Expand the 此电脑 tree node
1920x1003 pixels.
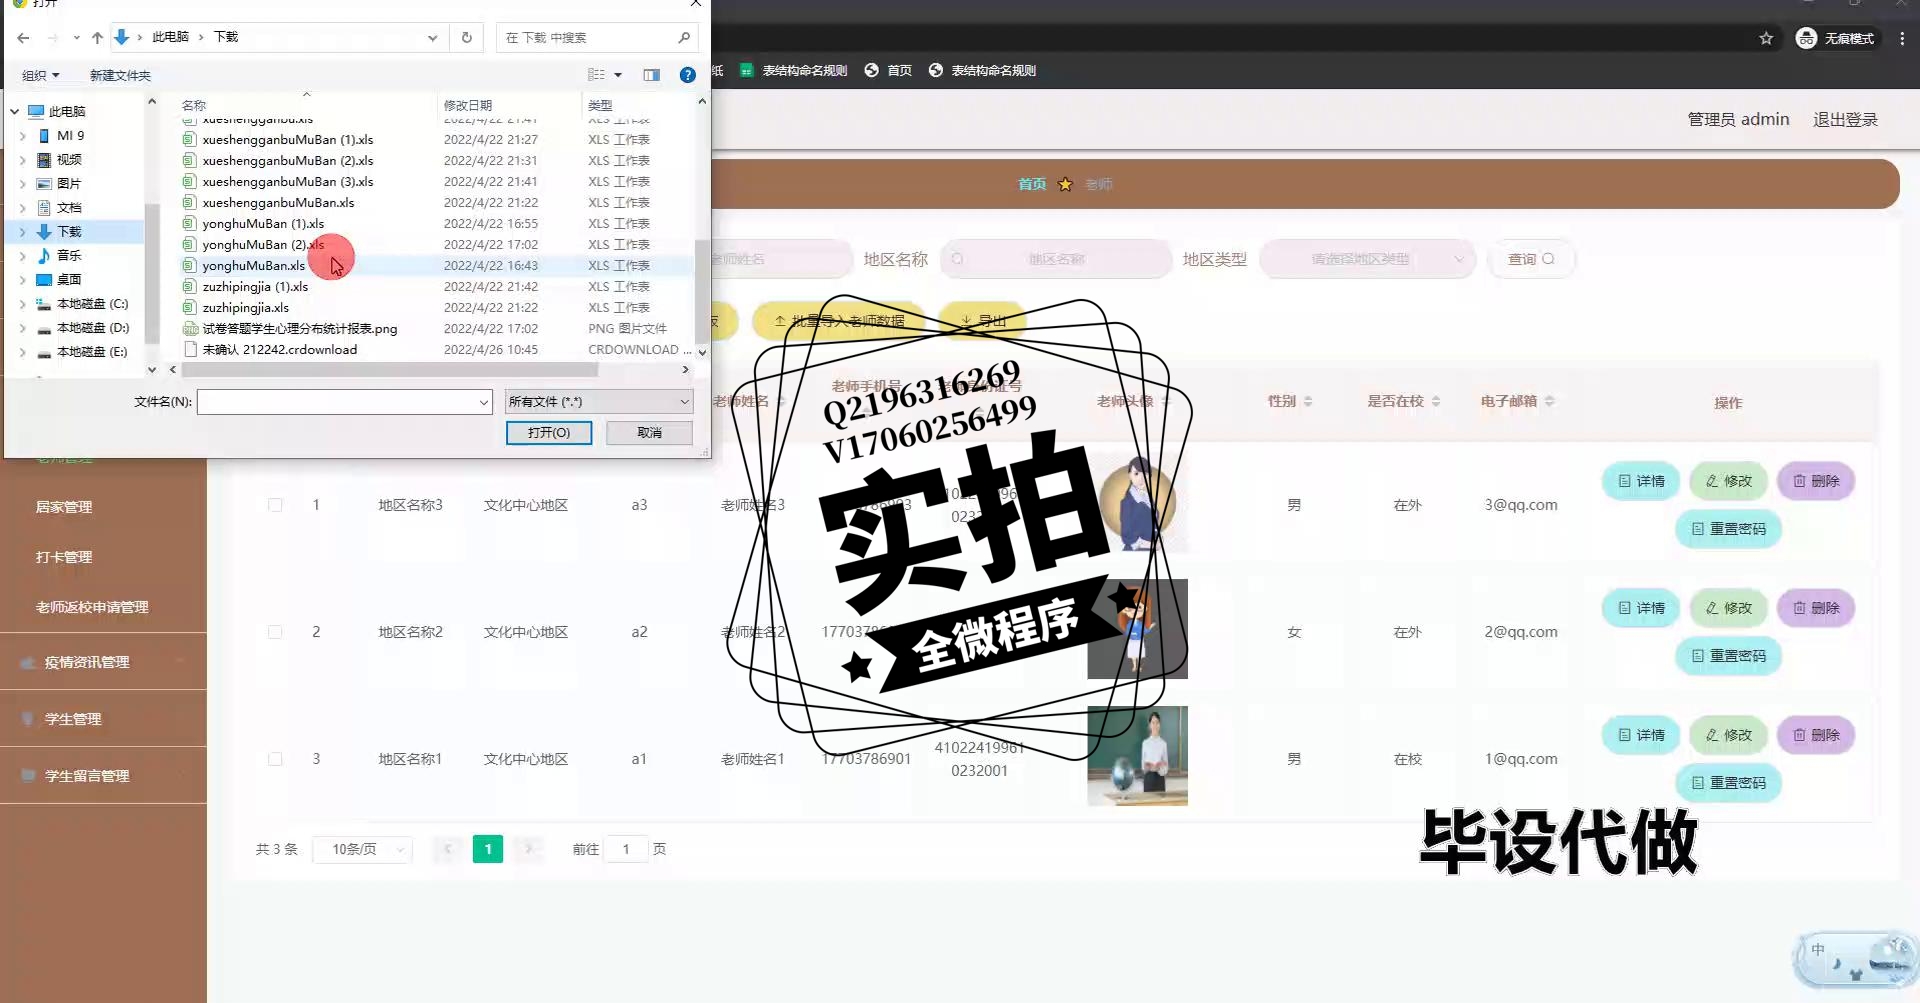click(x=14, y=112)
